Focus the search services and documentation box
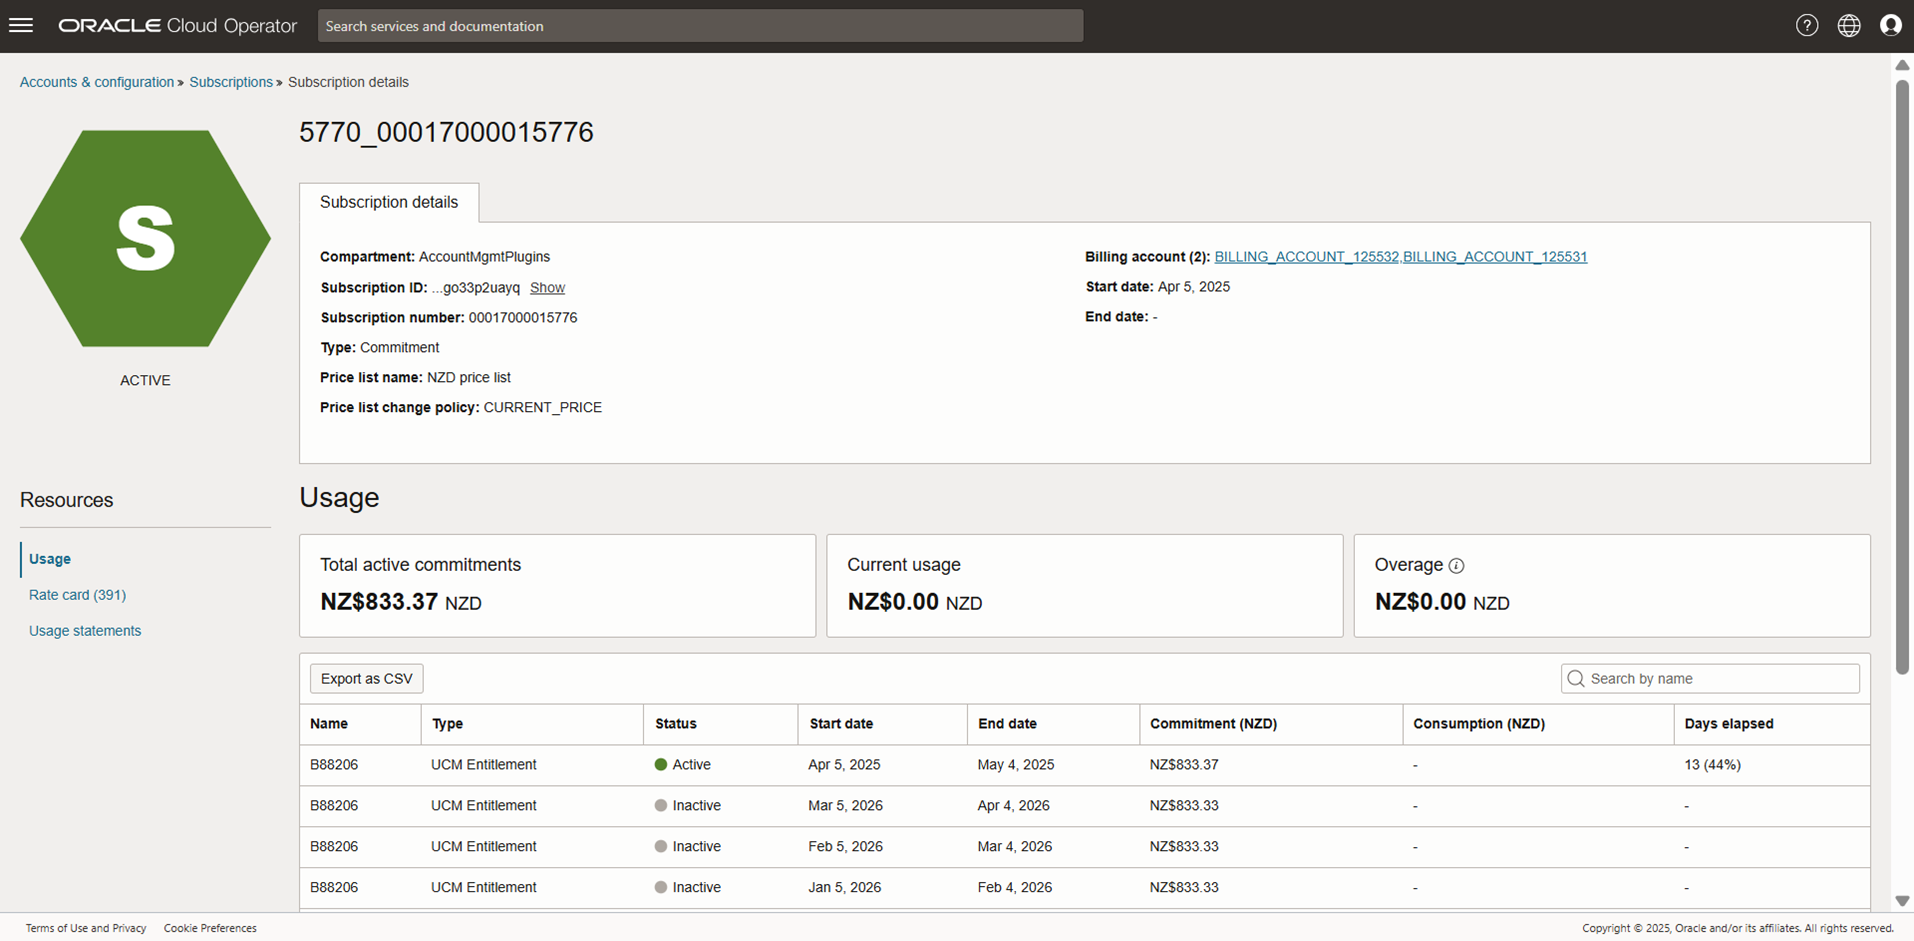This screenshot has width=1914, height=941. [x=700, y=26]
